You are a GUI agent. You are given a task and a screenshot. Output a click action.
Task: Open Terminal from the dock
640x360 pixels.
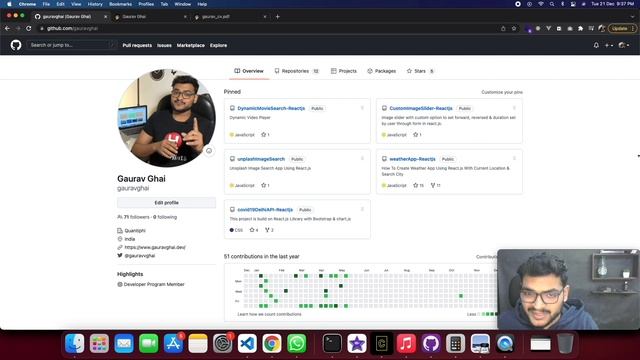click(332, 343)
